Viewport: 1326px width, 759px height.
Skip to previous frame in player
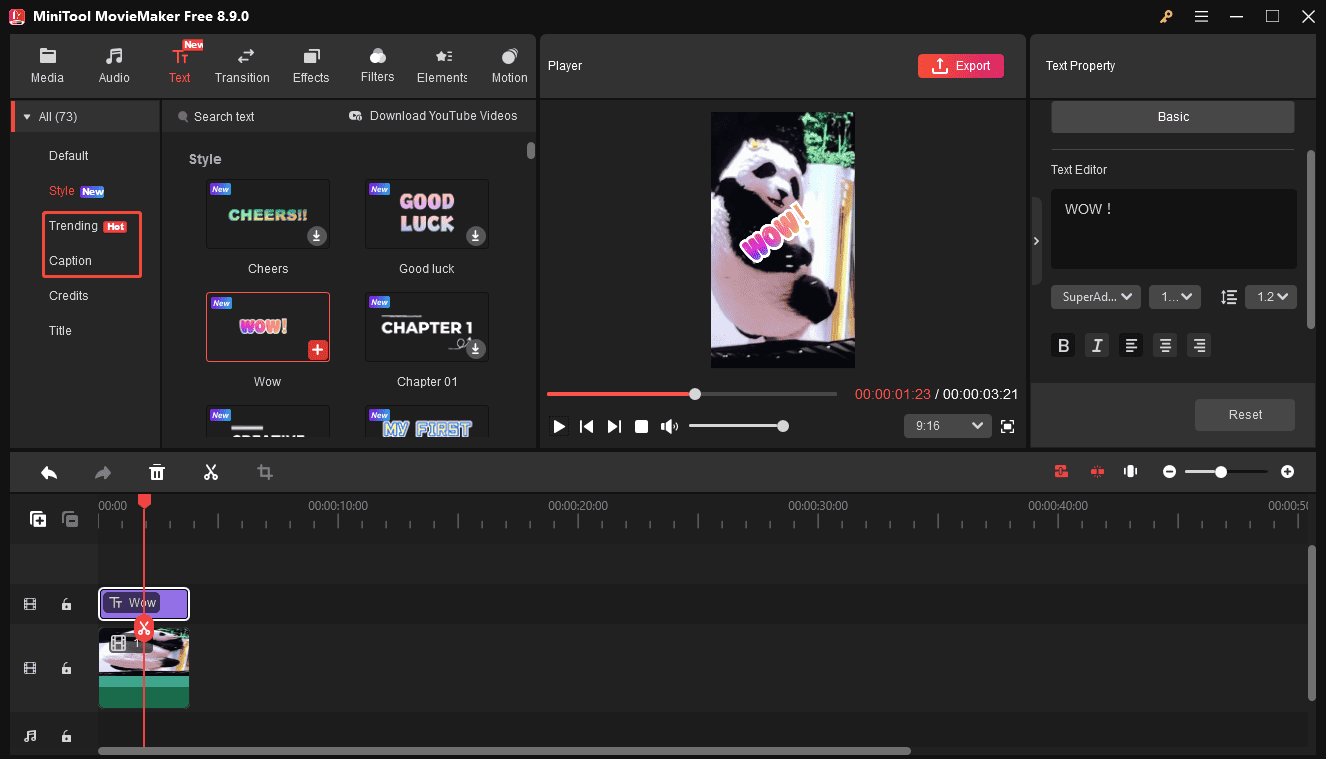(587, 426)
